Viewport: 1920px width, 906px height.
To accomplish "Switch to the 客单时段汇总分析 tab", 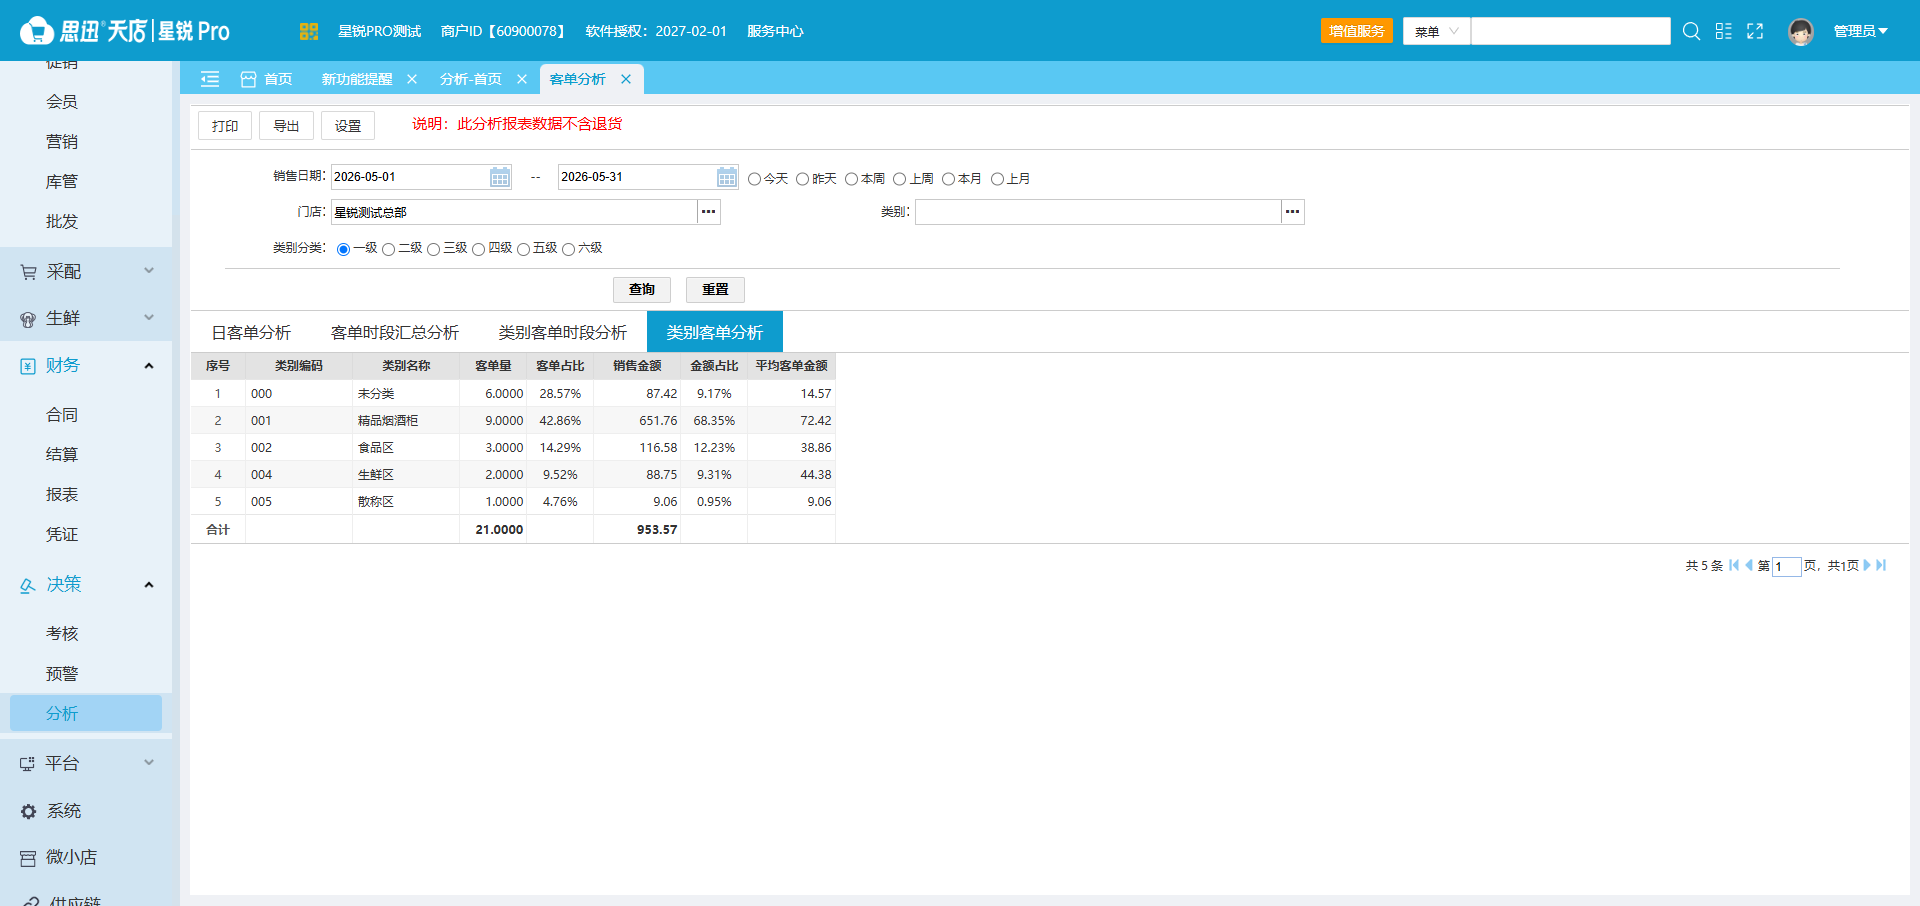I will point(395,332).
